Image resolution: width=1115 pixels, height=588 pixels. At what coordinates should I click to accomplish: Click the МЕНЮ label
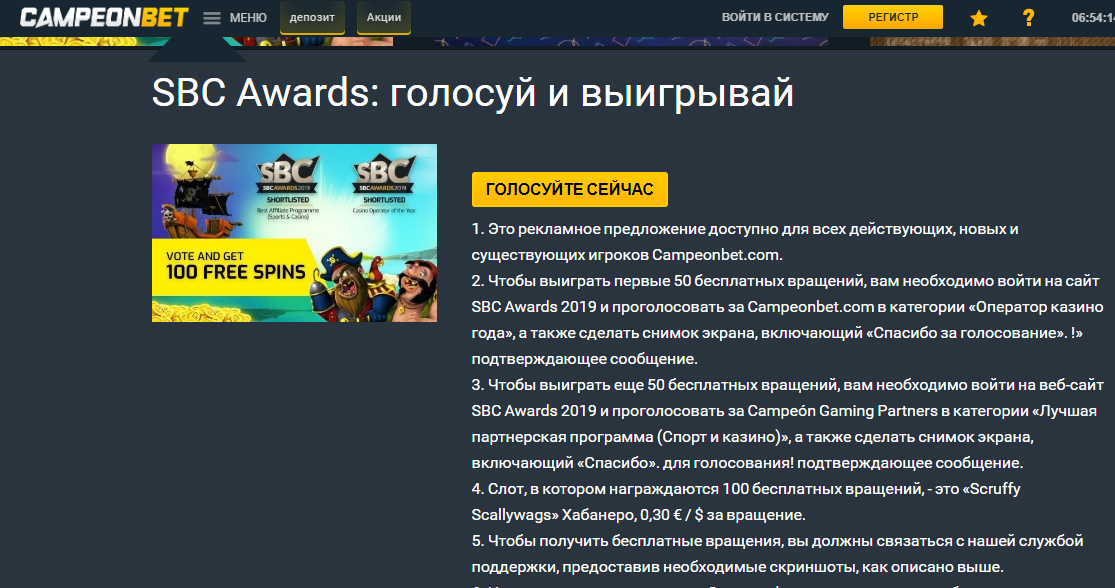[248, 18]
